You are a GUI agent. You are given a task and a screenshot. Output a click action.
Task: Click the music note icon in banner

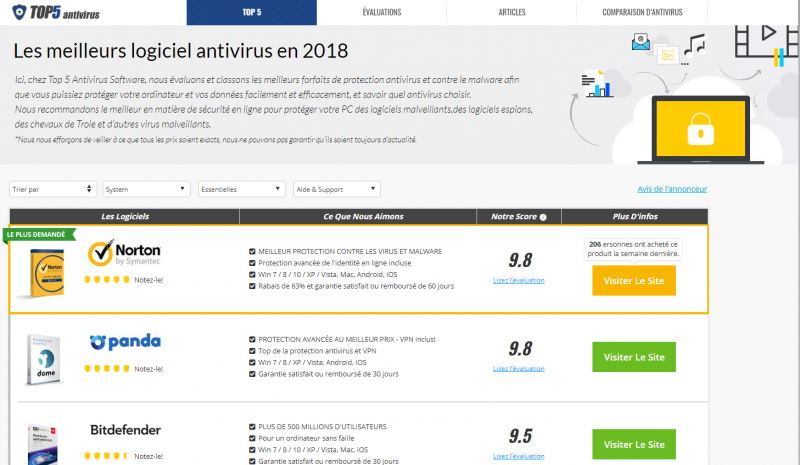694,45
